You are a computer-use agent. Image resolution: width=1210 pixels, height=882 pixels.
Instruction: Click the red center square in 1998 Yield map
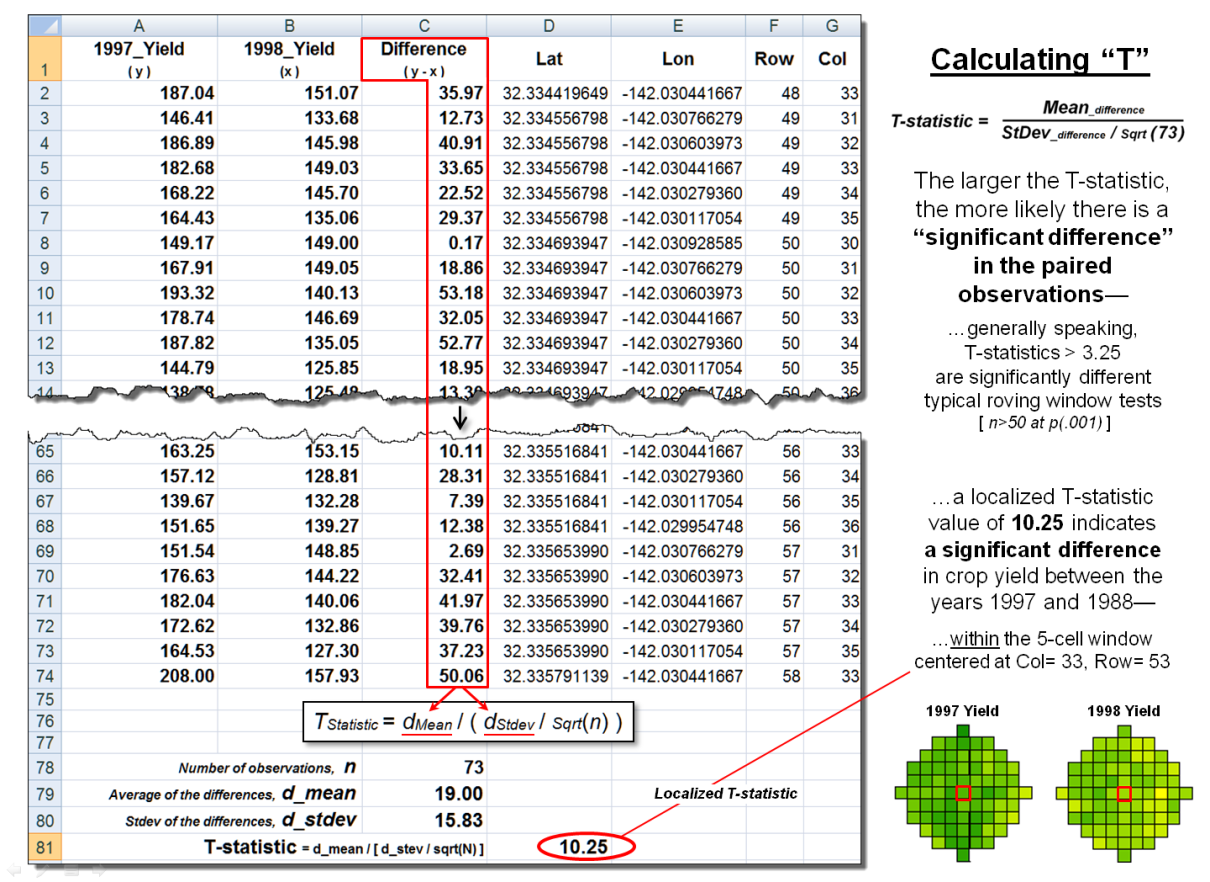tap(1124, 793)
